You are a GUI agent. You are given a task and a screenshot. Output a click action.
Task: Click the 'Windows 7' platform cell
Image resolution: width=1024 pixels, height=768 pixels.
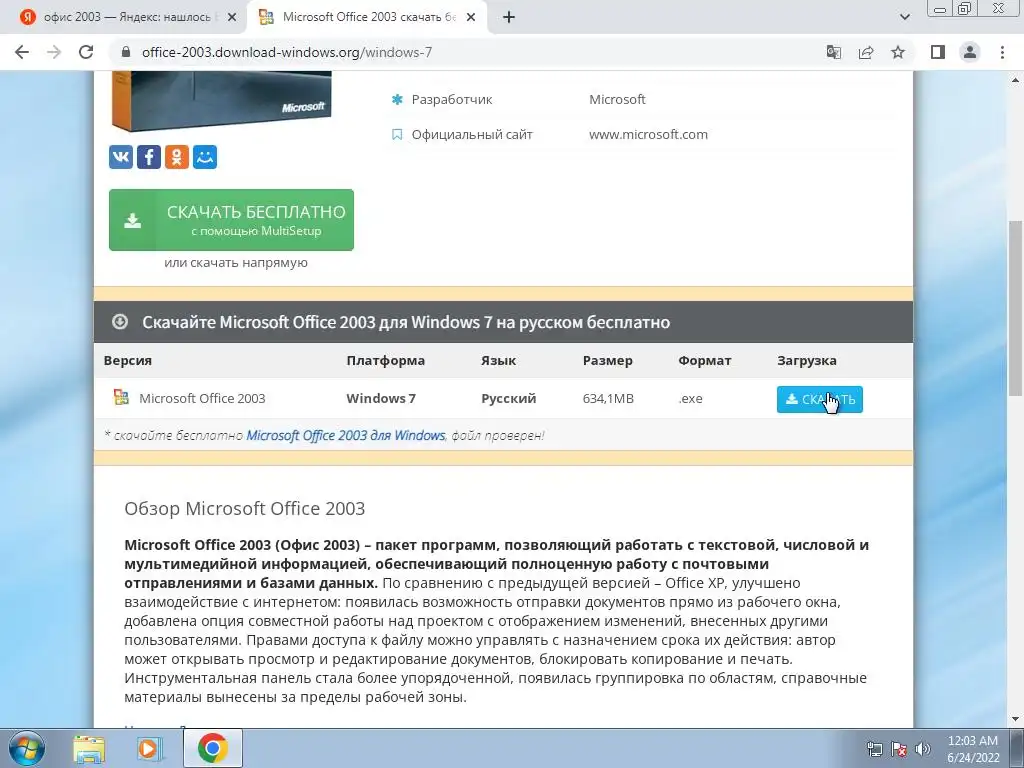tap(381, 398)
